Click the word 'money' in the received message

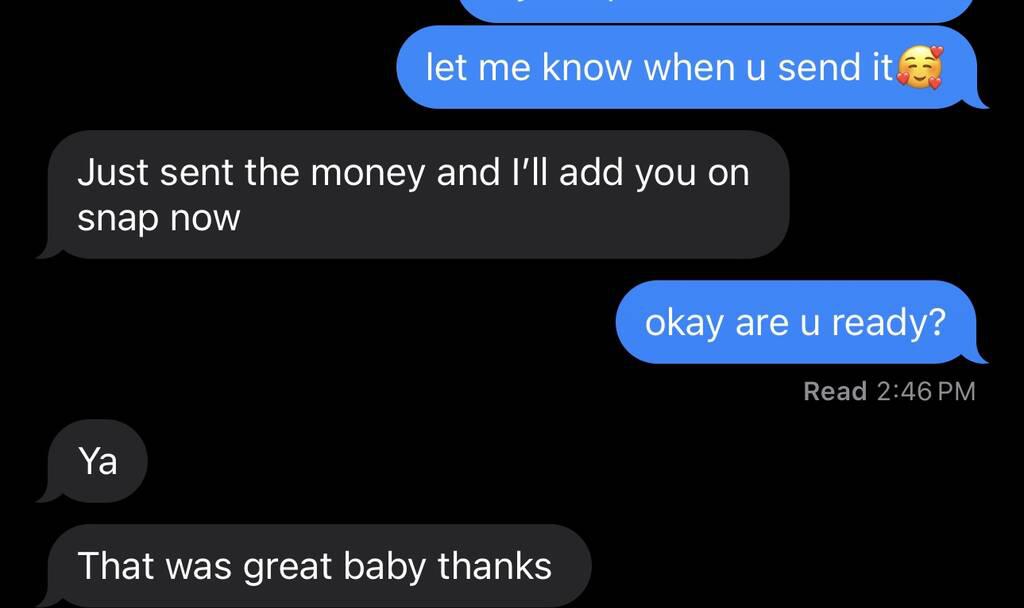[368, 175]
